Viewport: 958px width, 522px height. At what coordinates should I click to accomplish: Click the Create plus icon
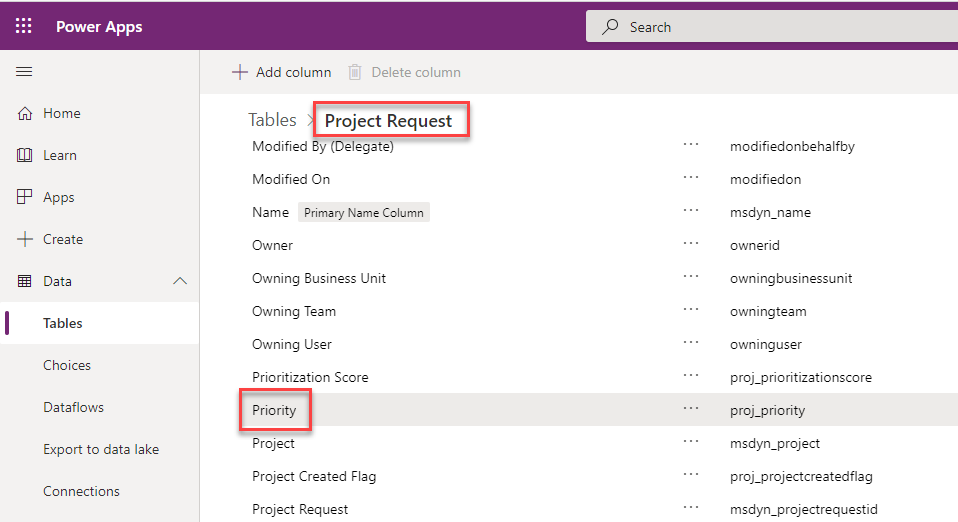pyautogui.click(x=25, y=240)
